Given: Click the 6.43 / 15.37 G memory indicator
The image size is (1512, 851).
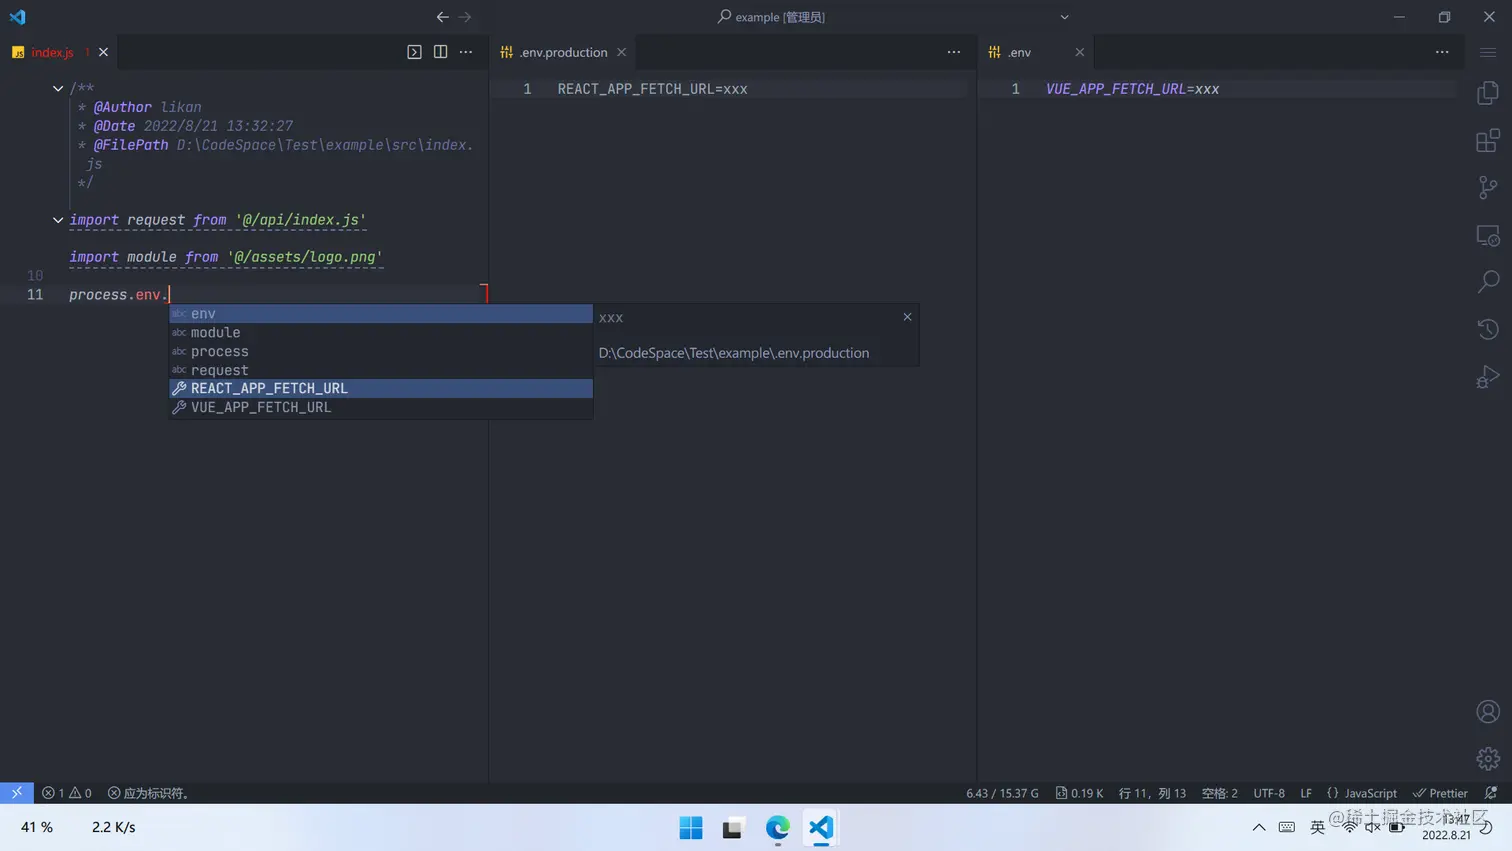Looking at the screenshot, I should pyautogui.click(x=1002, y=793).
